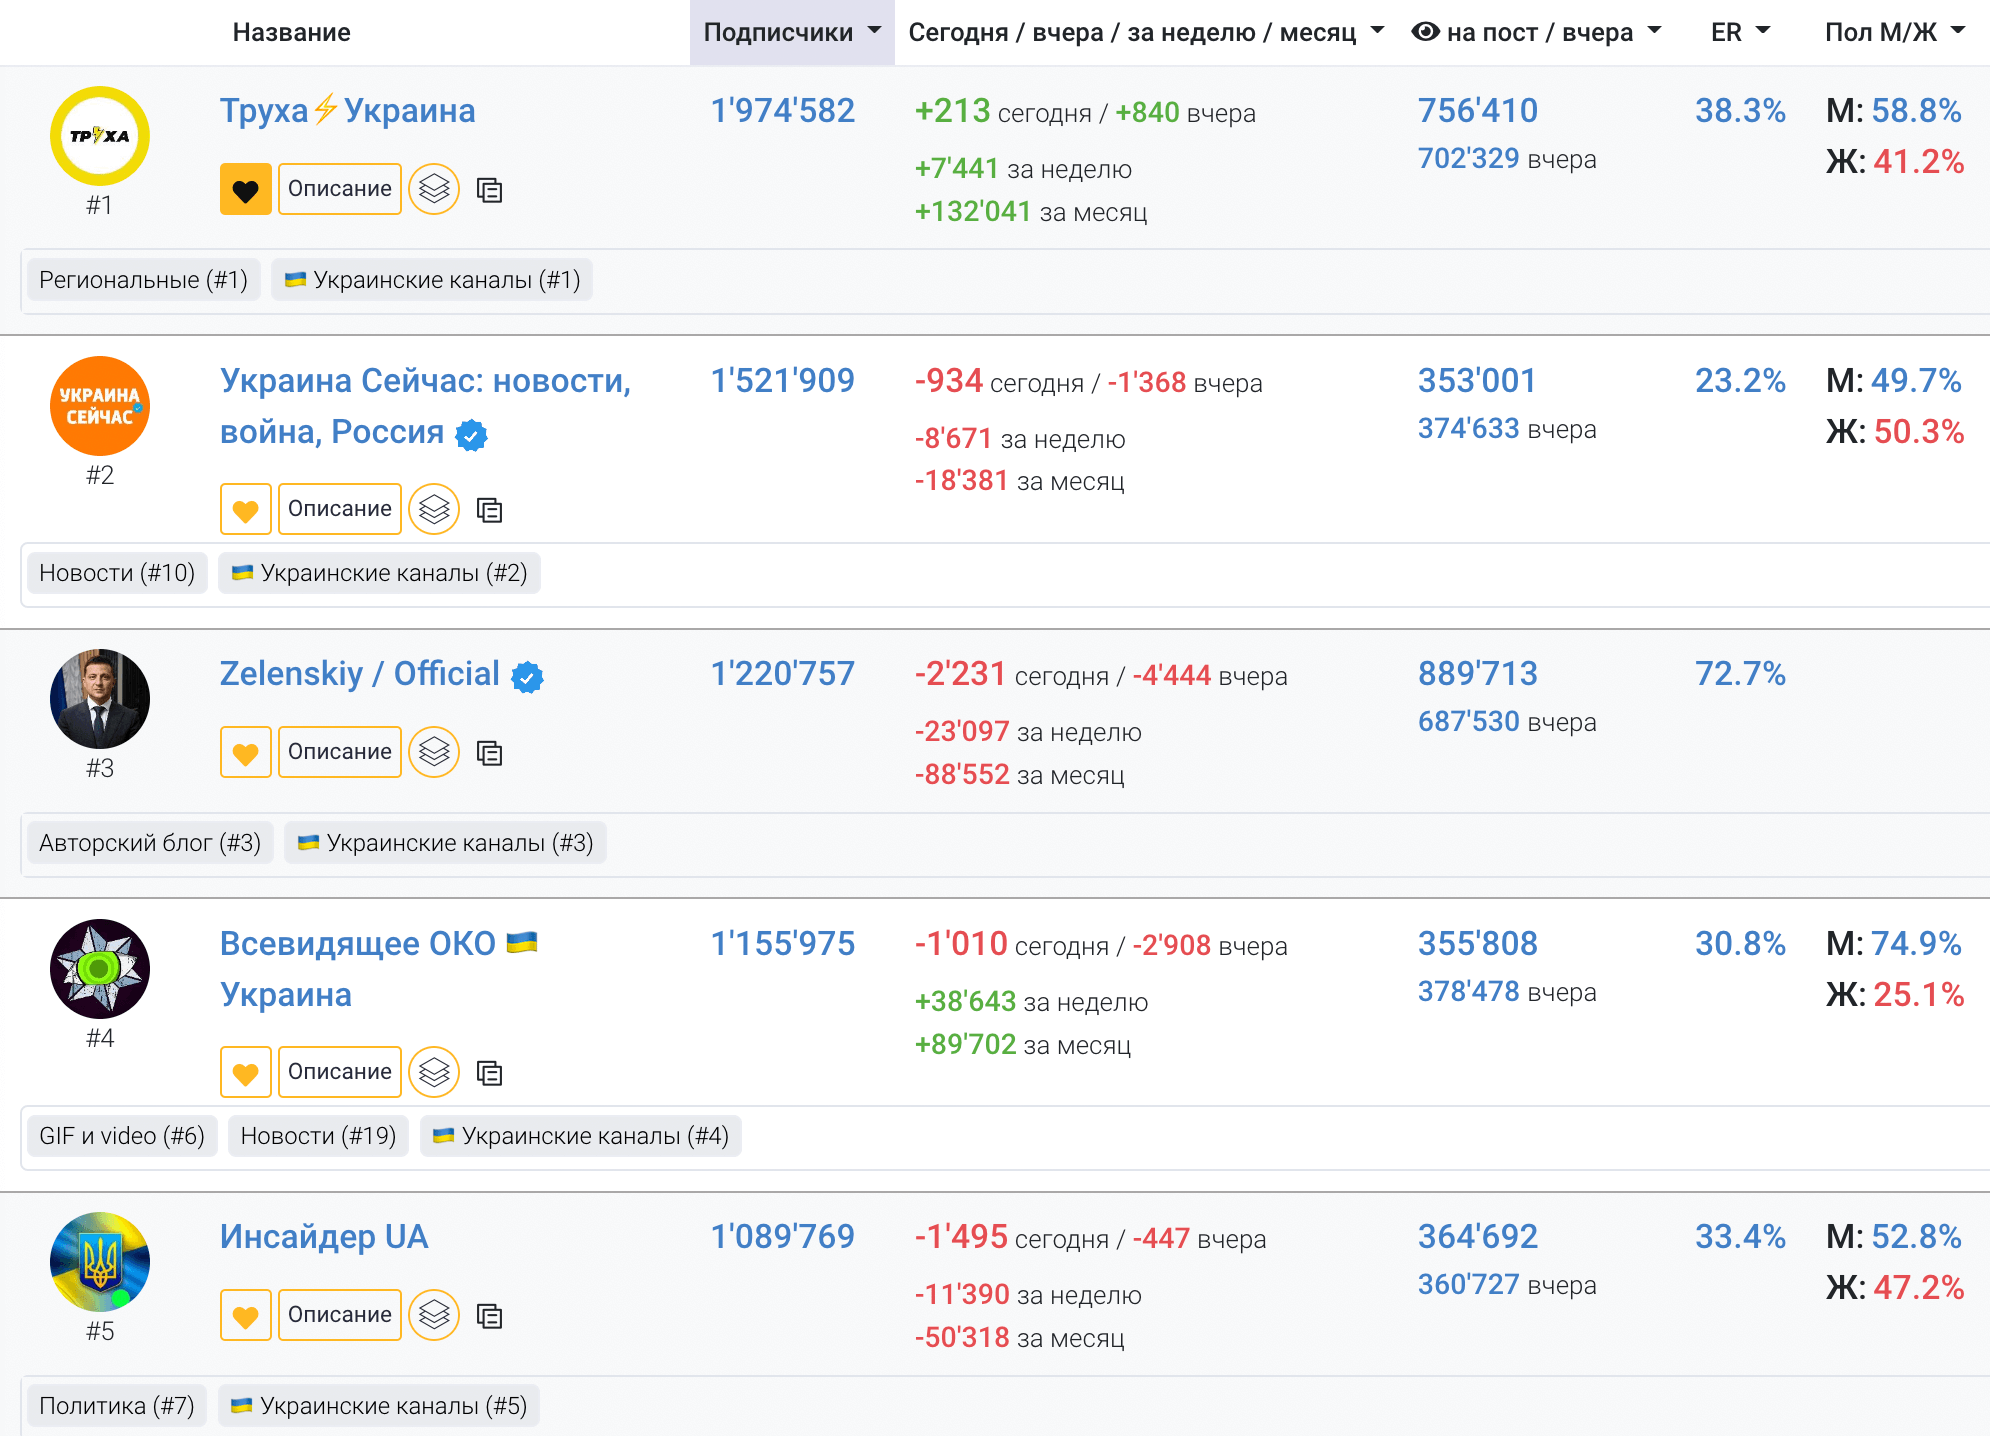The width and height of the screenshot is (1990, 1436).
Task: Open Украина Сейчас: новости, война, Россия link
Action: tap(425, 406)
